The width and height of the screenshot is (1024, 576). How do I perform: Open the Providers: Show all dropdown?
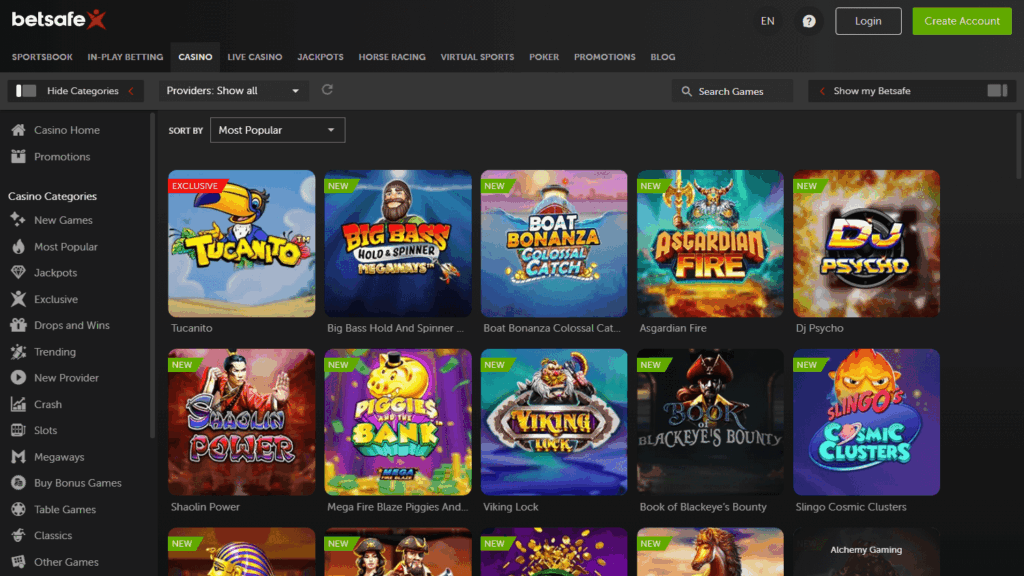click(x=233, y=91)
